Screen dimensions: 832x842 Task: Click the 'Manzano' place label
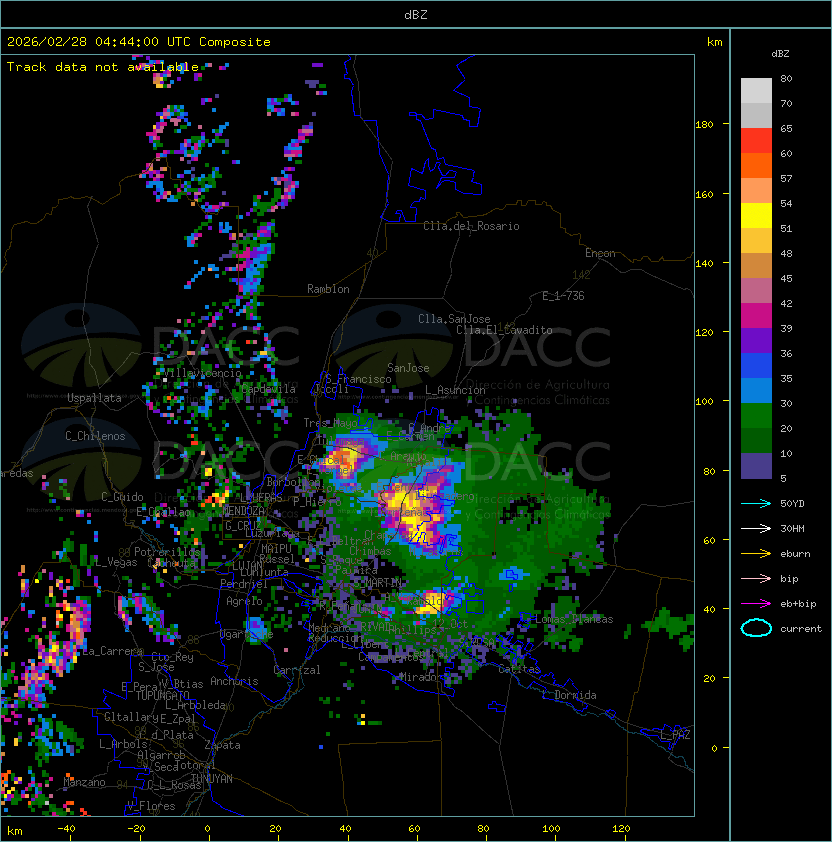pos(84,782)
